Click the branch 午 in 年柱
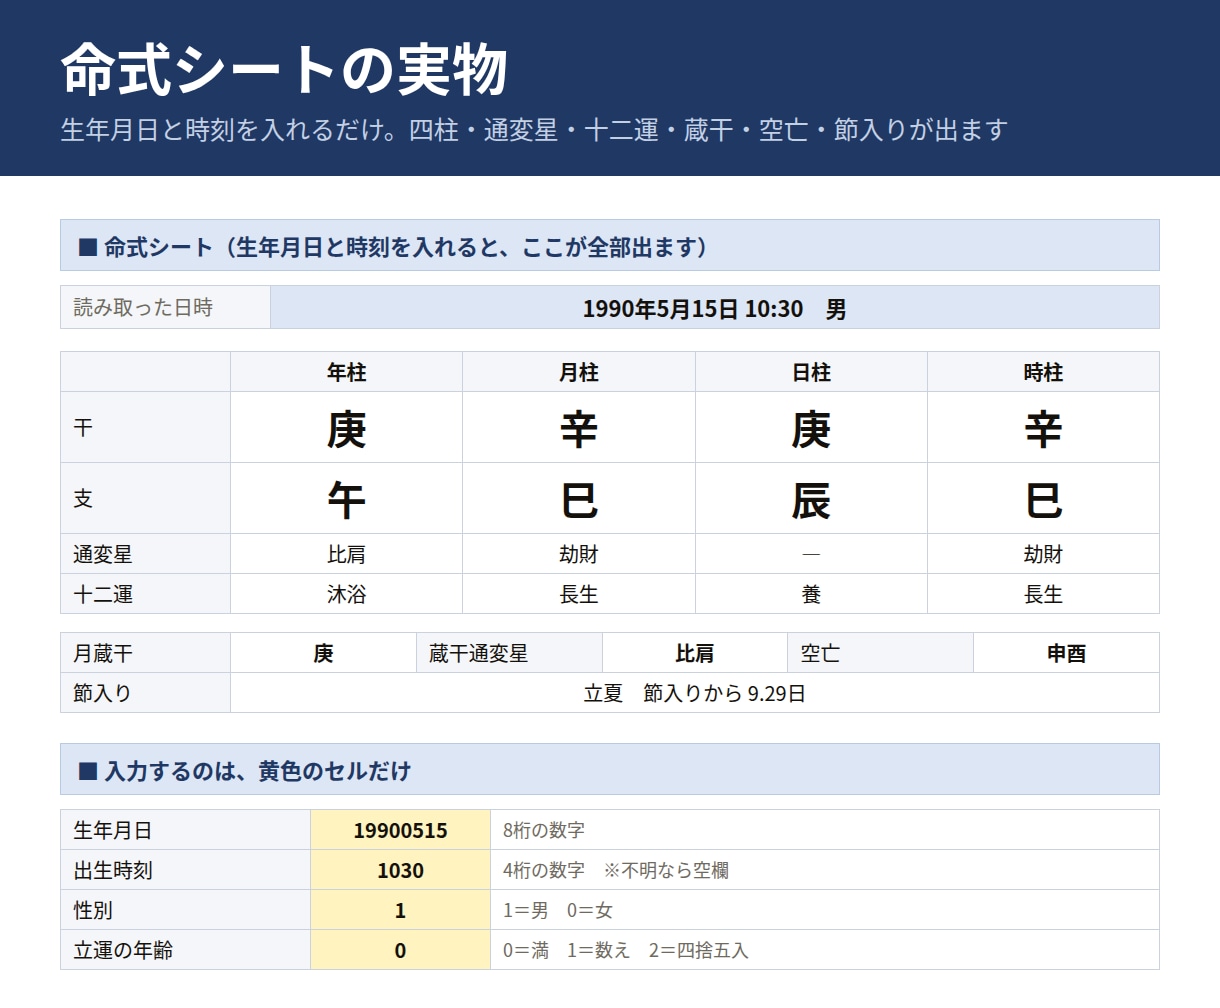Image resolution: width=1220 pixels, height=1008 pixels. [346, 500]
